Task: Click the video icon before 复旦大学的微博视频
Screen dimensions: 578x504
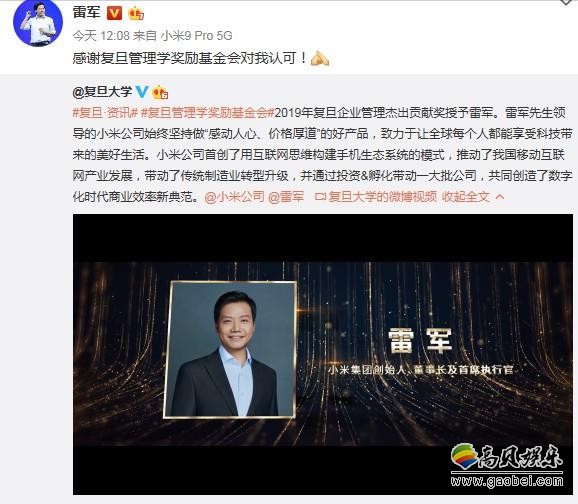Action: (320, 197)
